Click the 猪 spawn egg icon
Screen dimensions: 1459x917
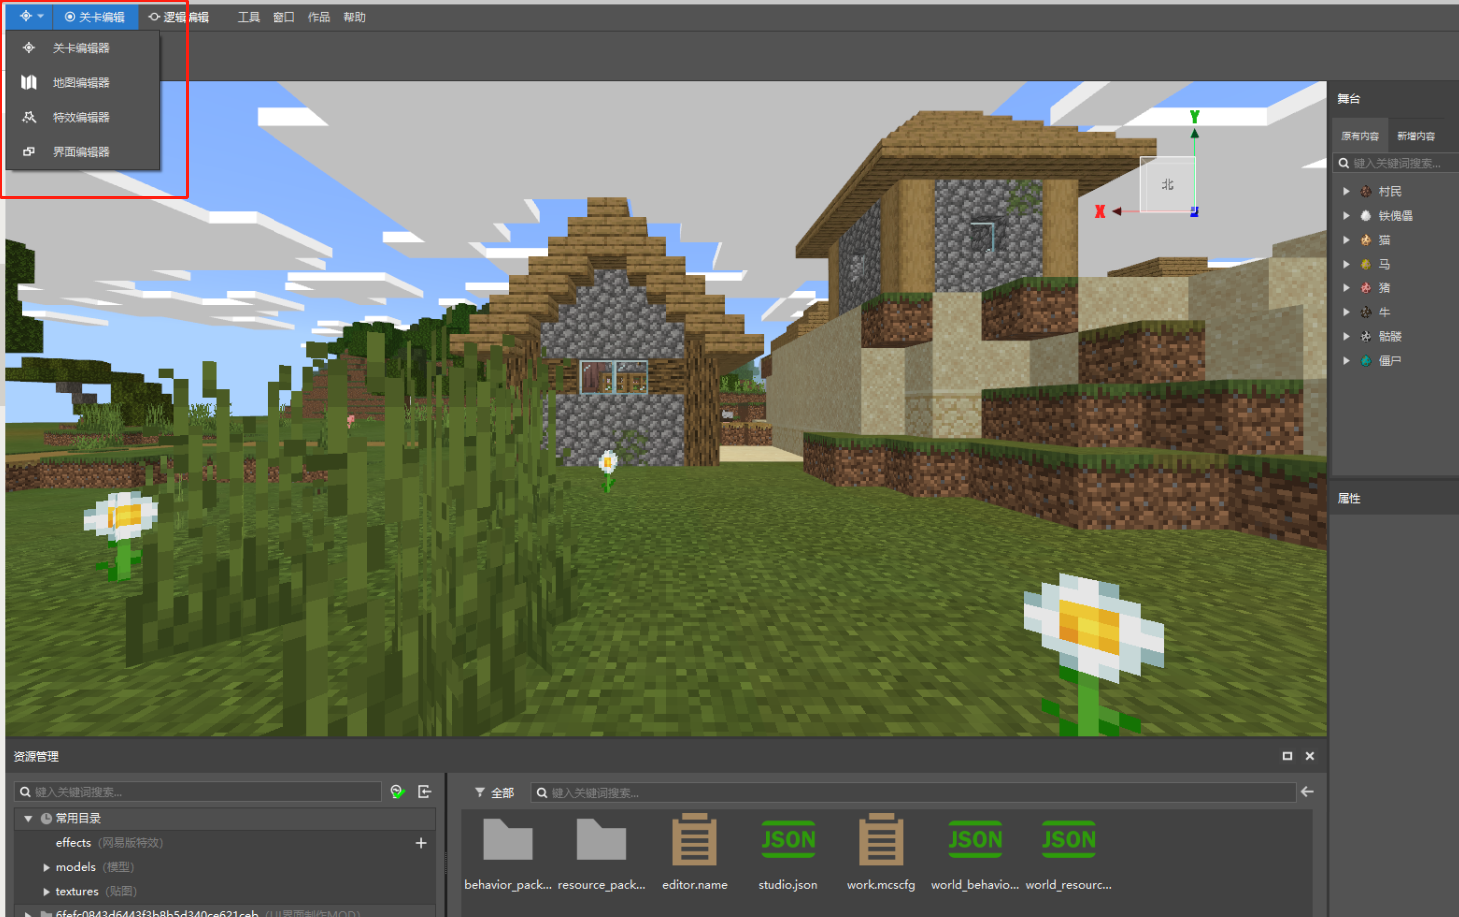click(x=1366, y=288)
